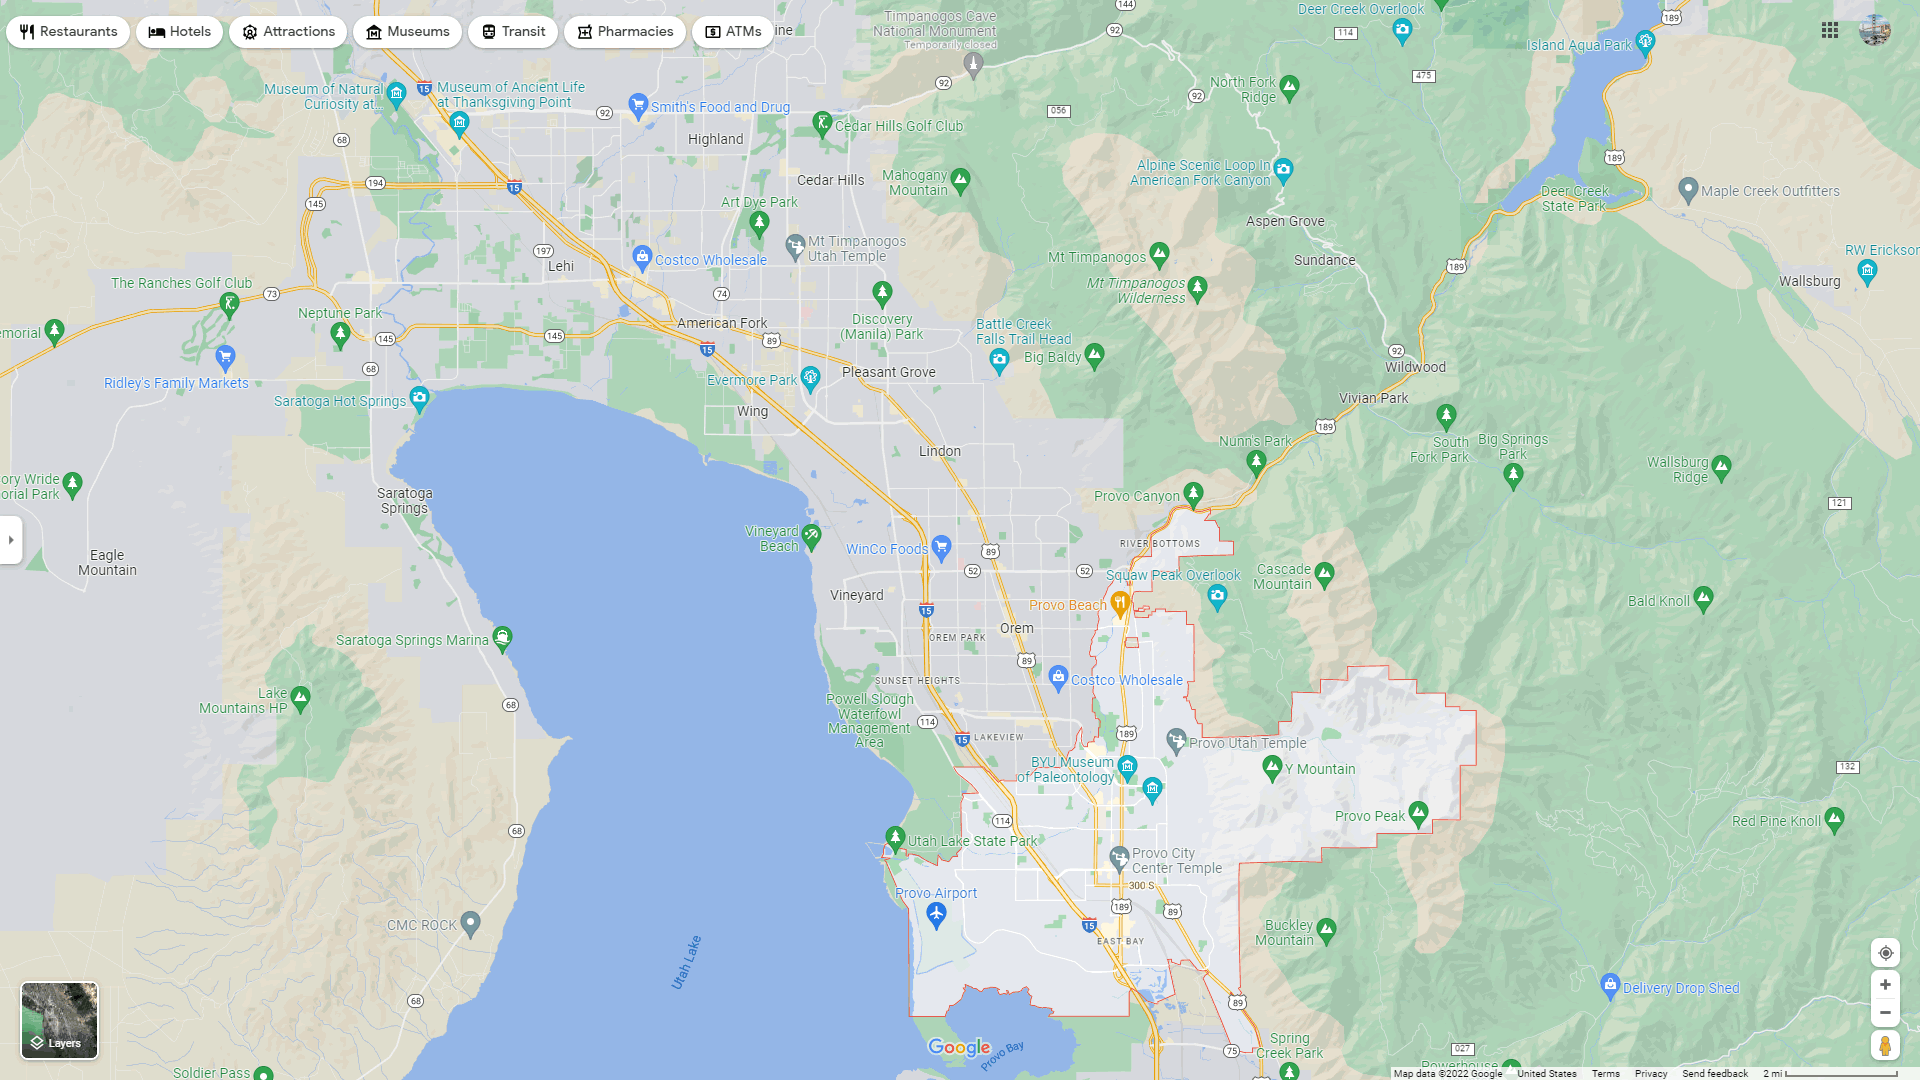1920x1080 pixels.
Task: Click the Provo Airport plane icon
Action: click(934, 913)
